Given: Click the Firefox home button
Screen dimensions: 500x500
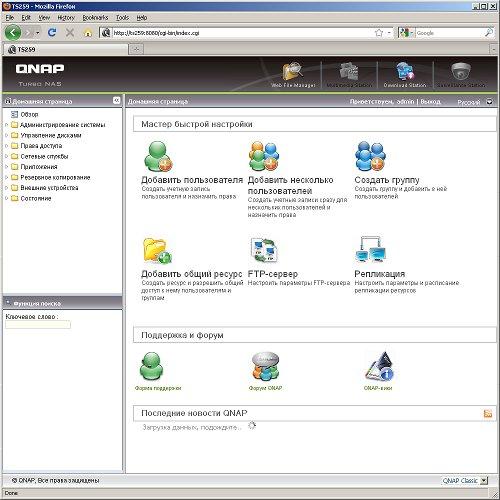Looking at the screenshot, I should 88,33.
